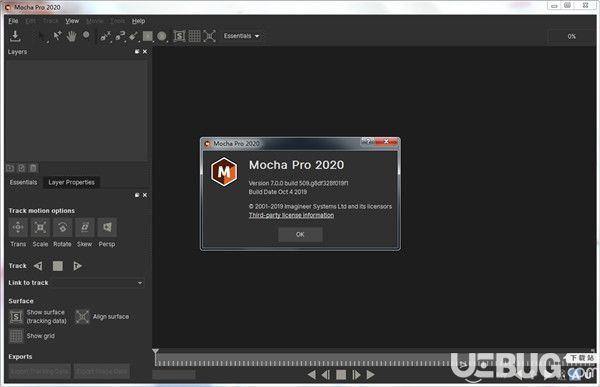Minimize the Mocha Pro 2020 main window

[x=554, y=6]
